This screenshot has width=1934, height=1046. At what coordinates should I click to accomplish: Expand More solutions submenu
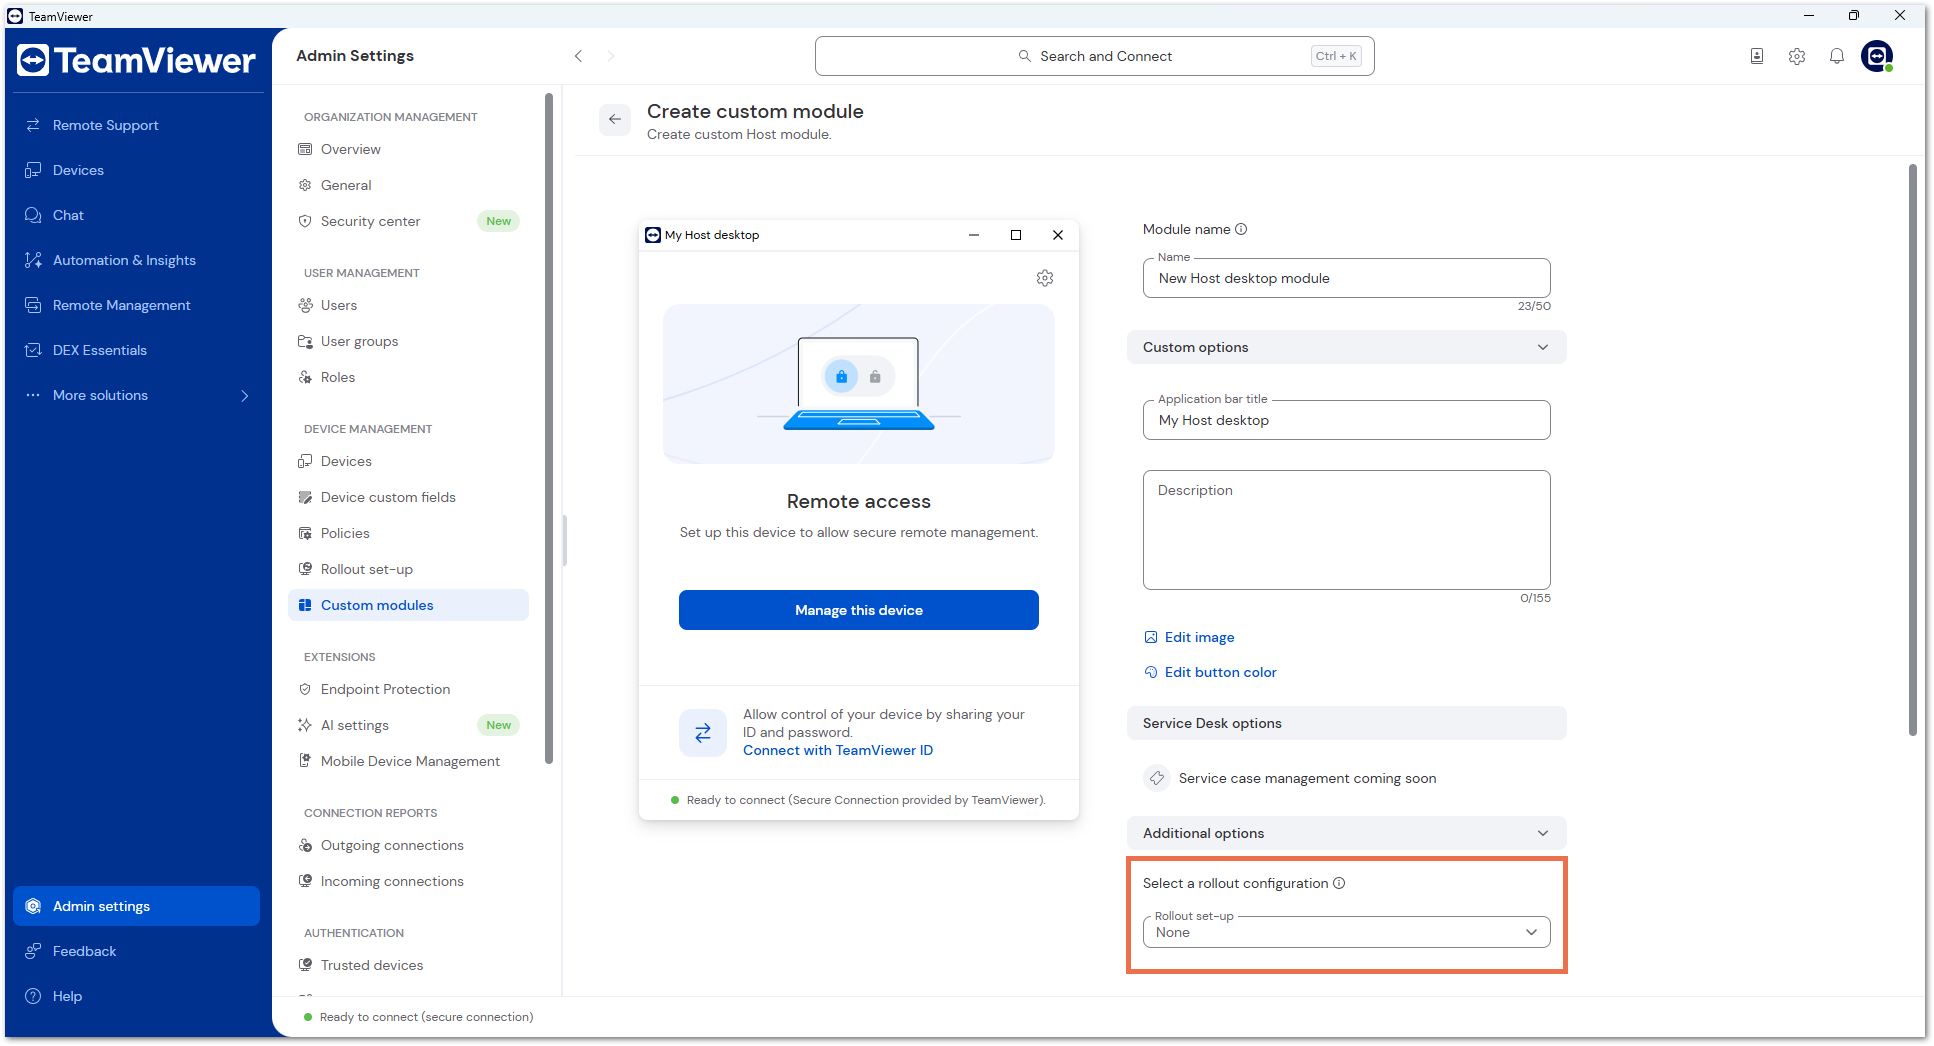coord(136,395)
